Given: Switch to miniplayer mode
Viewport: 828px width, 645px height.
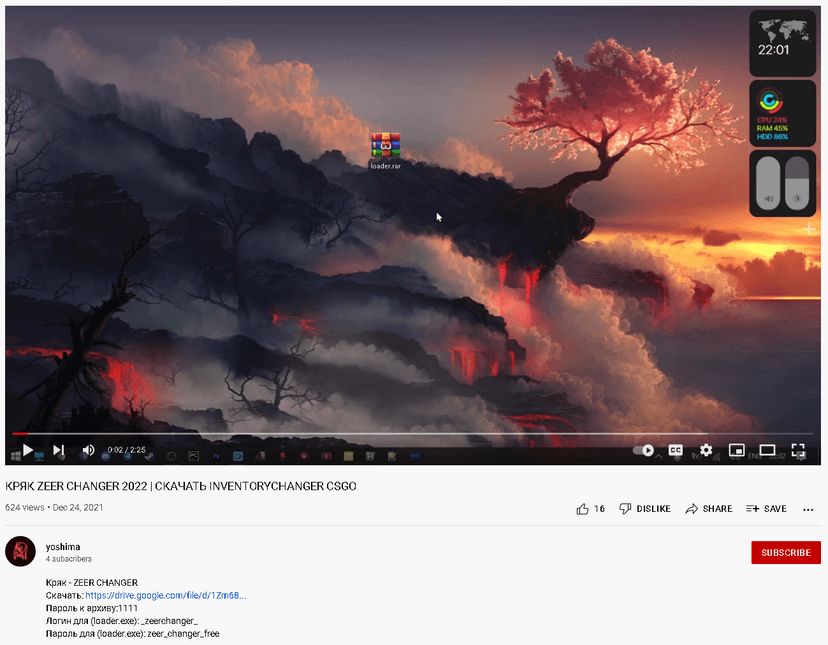Looking at the screenshot, I should click(x=737, y=450).
